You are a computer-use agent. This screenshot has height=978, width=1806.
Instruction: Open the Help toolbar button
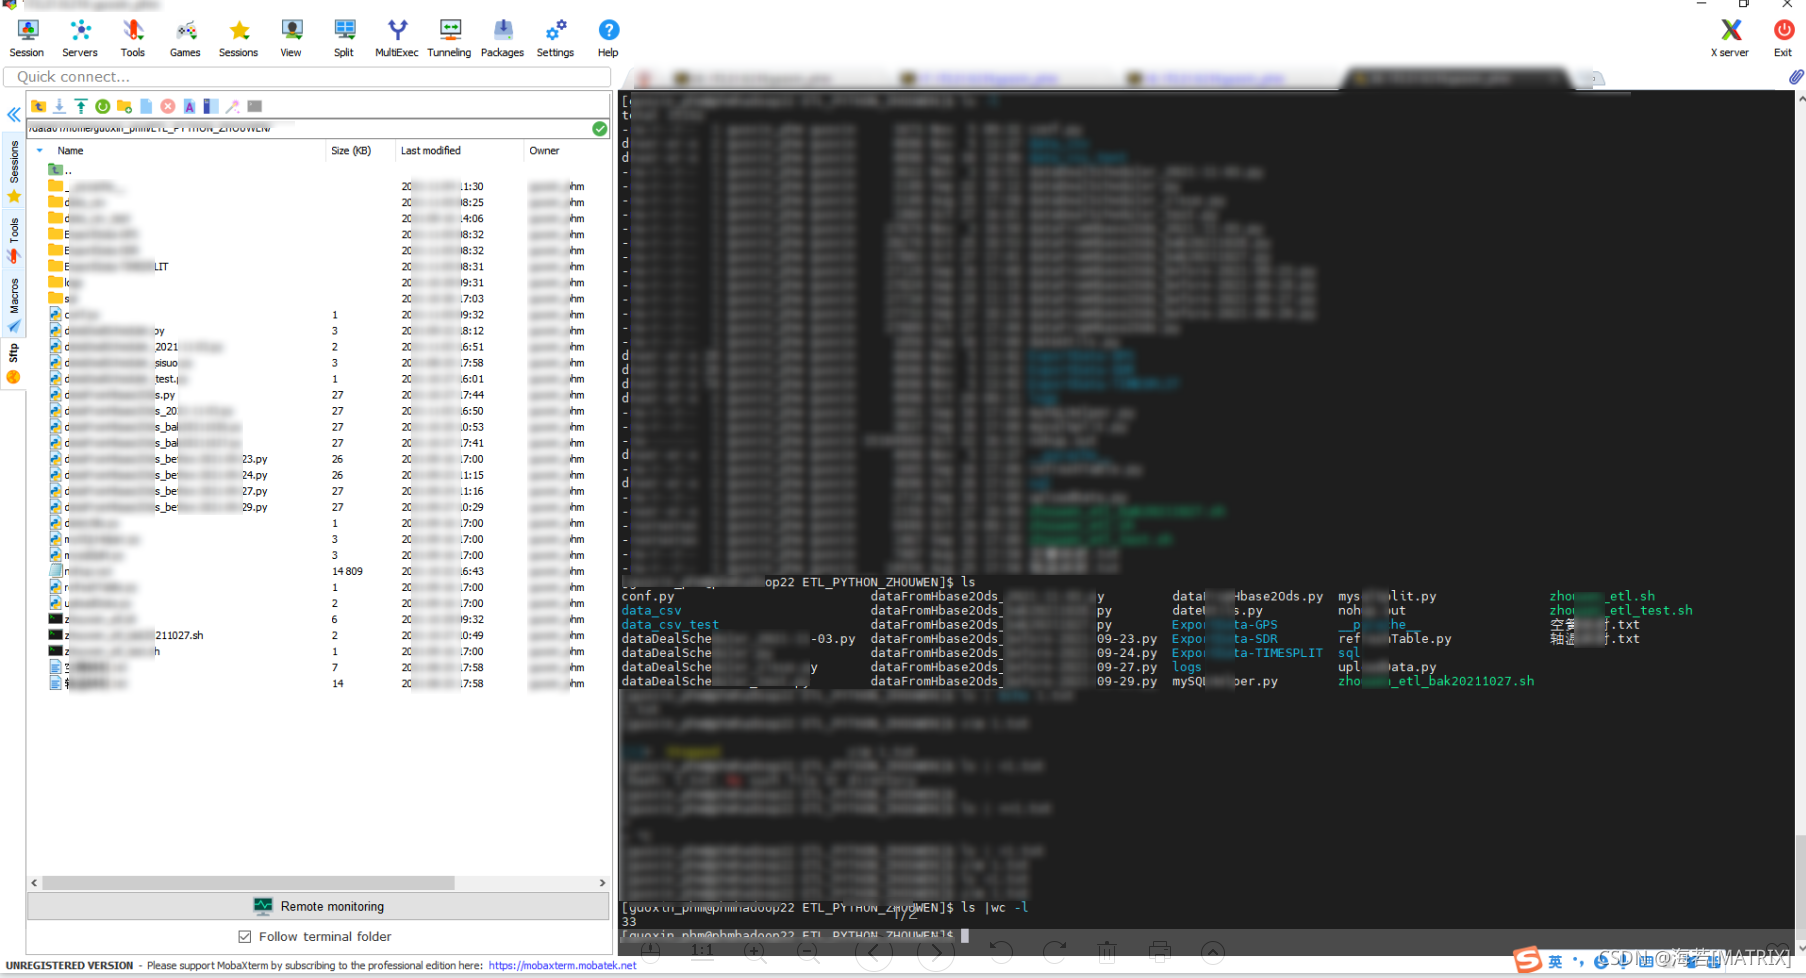pos(608,39)
